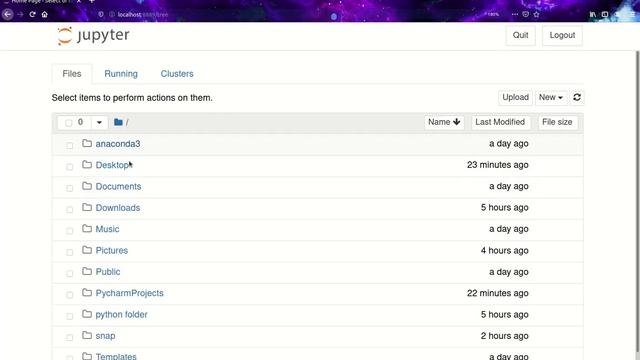The width and height of the screenshot is (640, 360).
Task: Refresh the notebook file list
Action: [577, 98]
